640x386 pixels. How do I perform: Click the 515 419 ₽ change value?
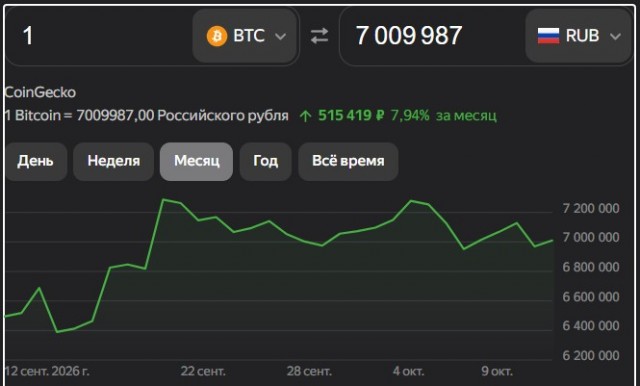tap(351, 116)
